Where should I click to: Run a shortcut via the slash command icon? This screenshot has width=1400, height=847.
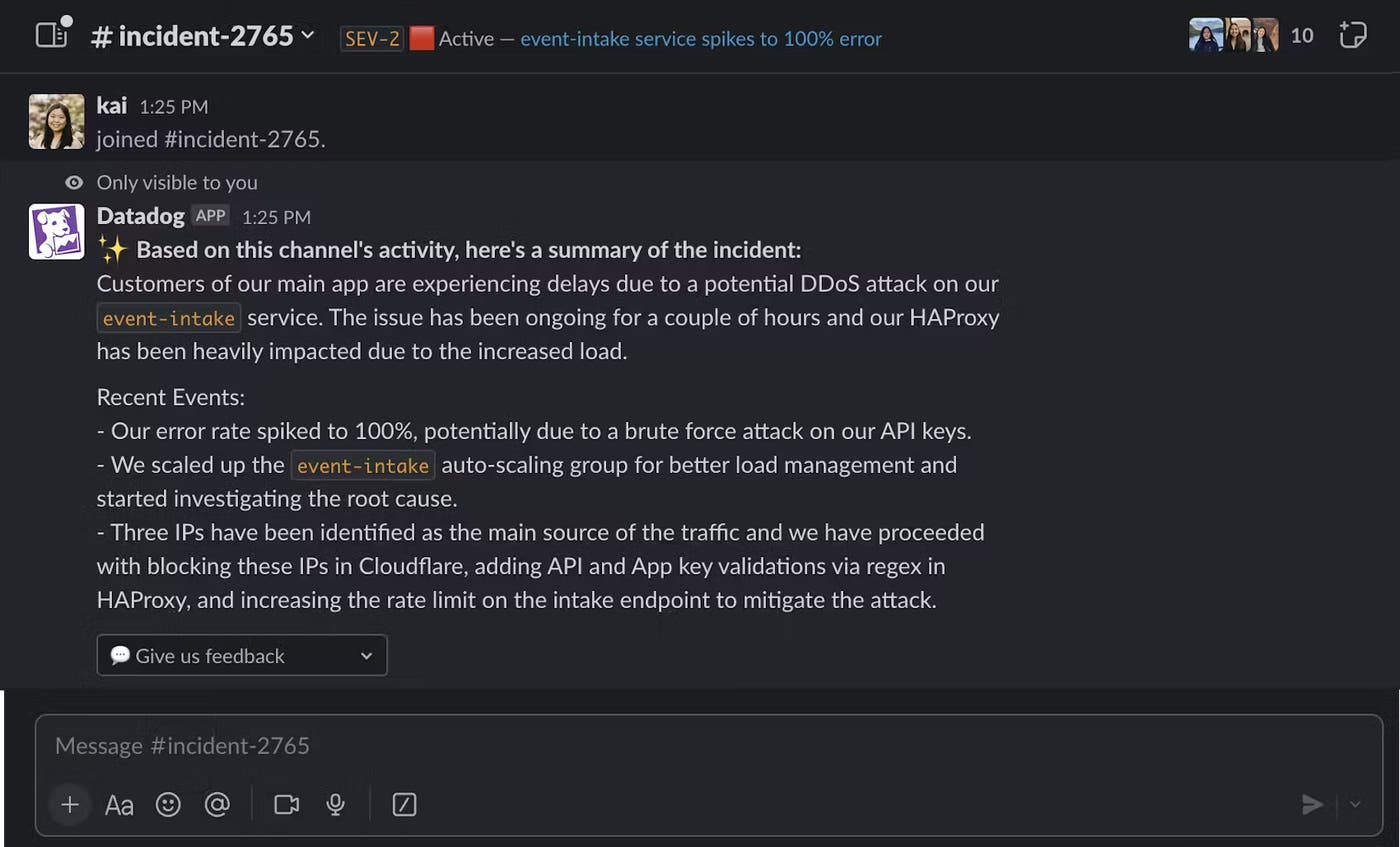(404, 804)
